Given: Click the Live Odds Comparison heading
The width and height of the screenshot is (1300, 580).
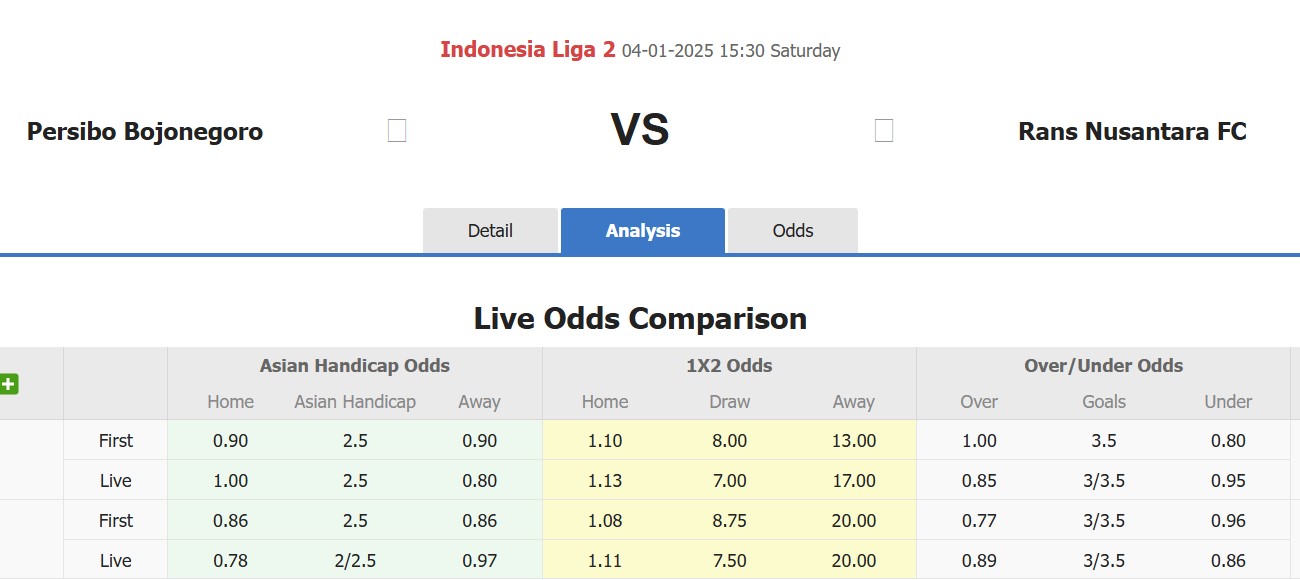Looking at the screenshot, I should (x=641, y=318).
